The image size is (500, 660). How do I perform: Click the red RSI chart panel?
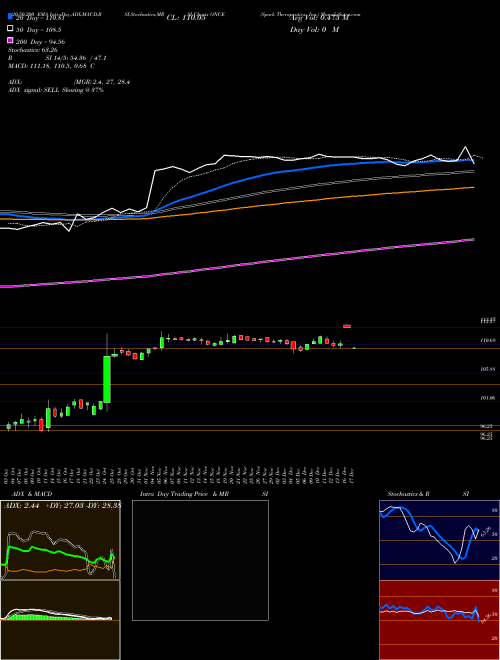tap(439, 620)
